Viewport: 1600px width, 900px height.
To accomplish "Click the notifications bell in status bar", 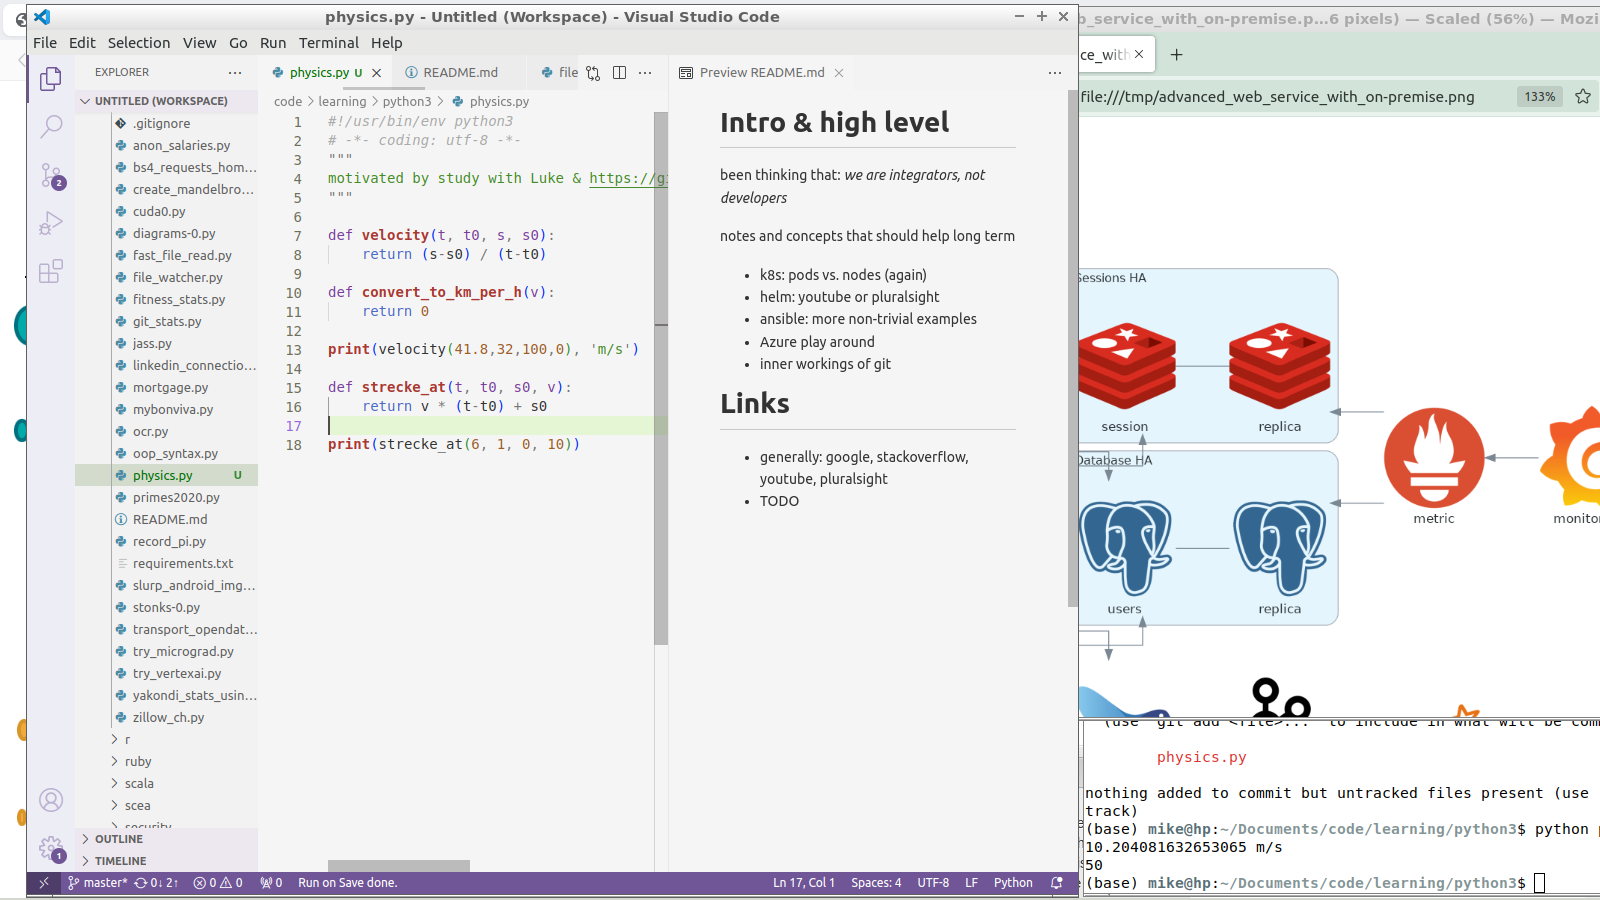I will tap(1057, 883).
